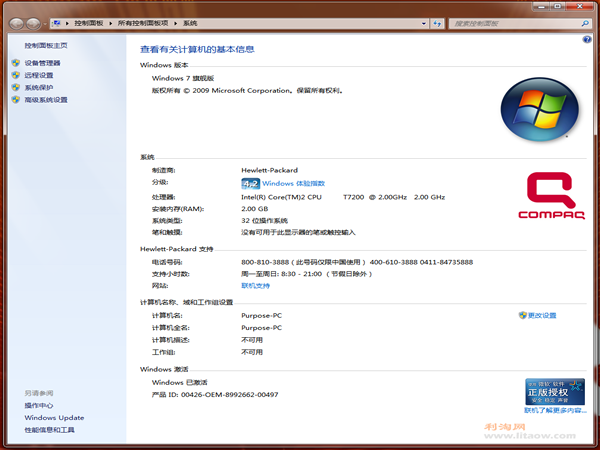
Task: Open Help with the question mark icon
Action: pos(587,39)
